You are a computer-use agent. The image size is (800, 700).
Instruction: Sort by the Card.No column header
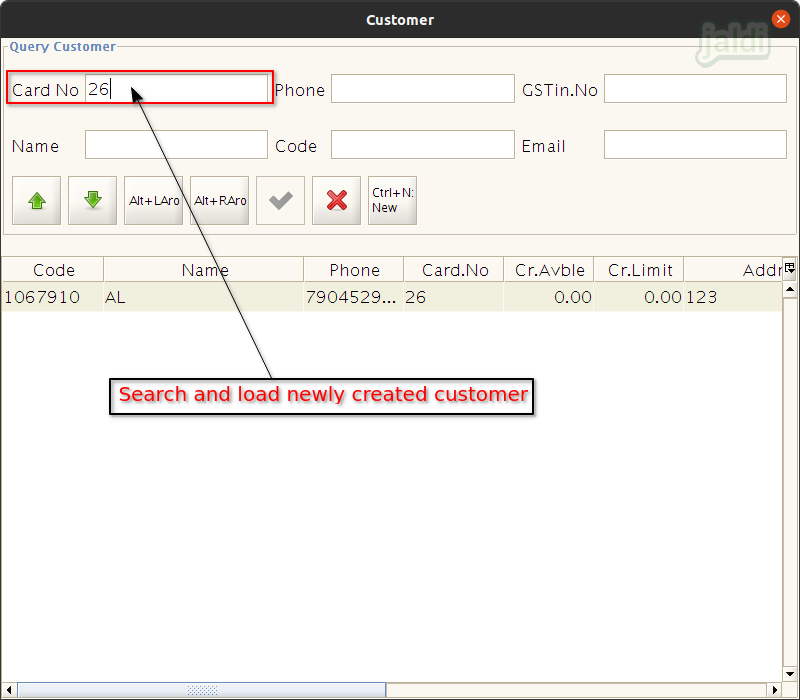(x=454, y=270)
